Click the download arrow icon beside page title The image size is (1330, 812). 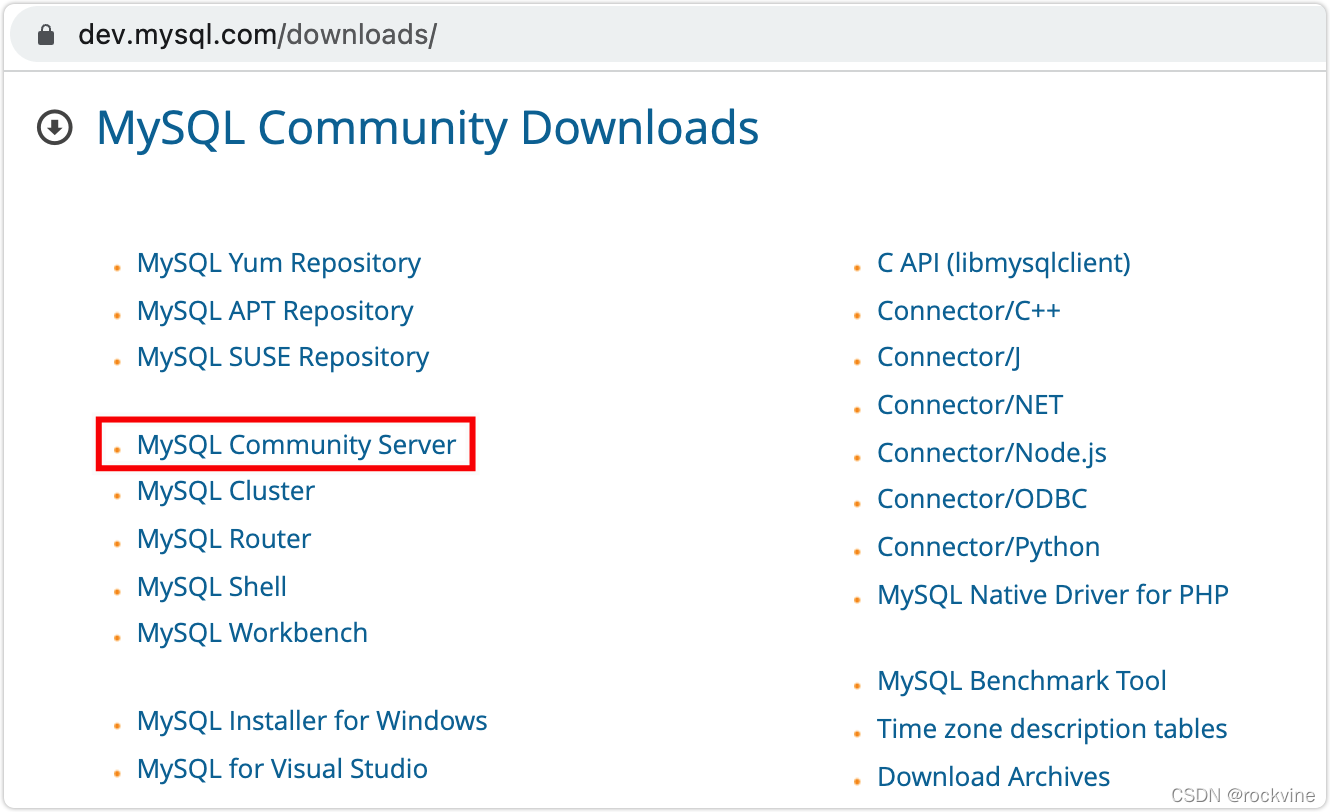click(x=55, y=128)
